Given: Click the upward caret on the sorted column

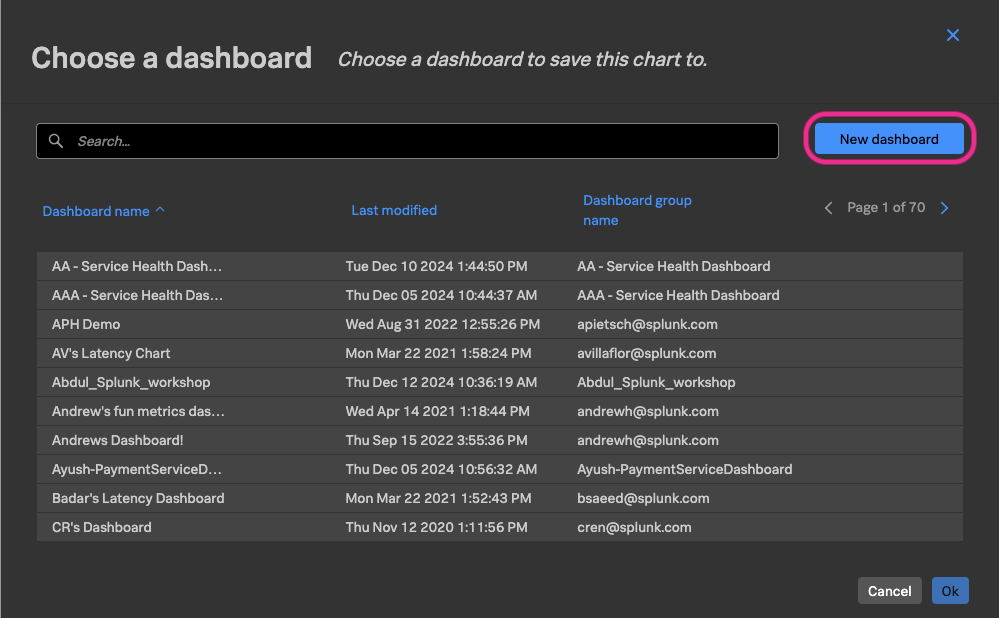Looking at the screenshot, I should [x=160, y=208].
